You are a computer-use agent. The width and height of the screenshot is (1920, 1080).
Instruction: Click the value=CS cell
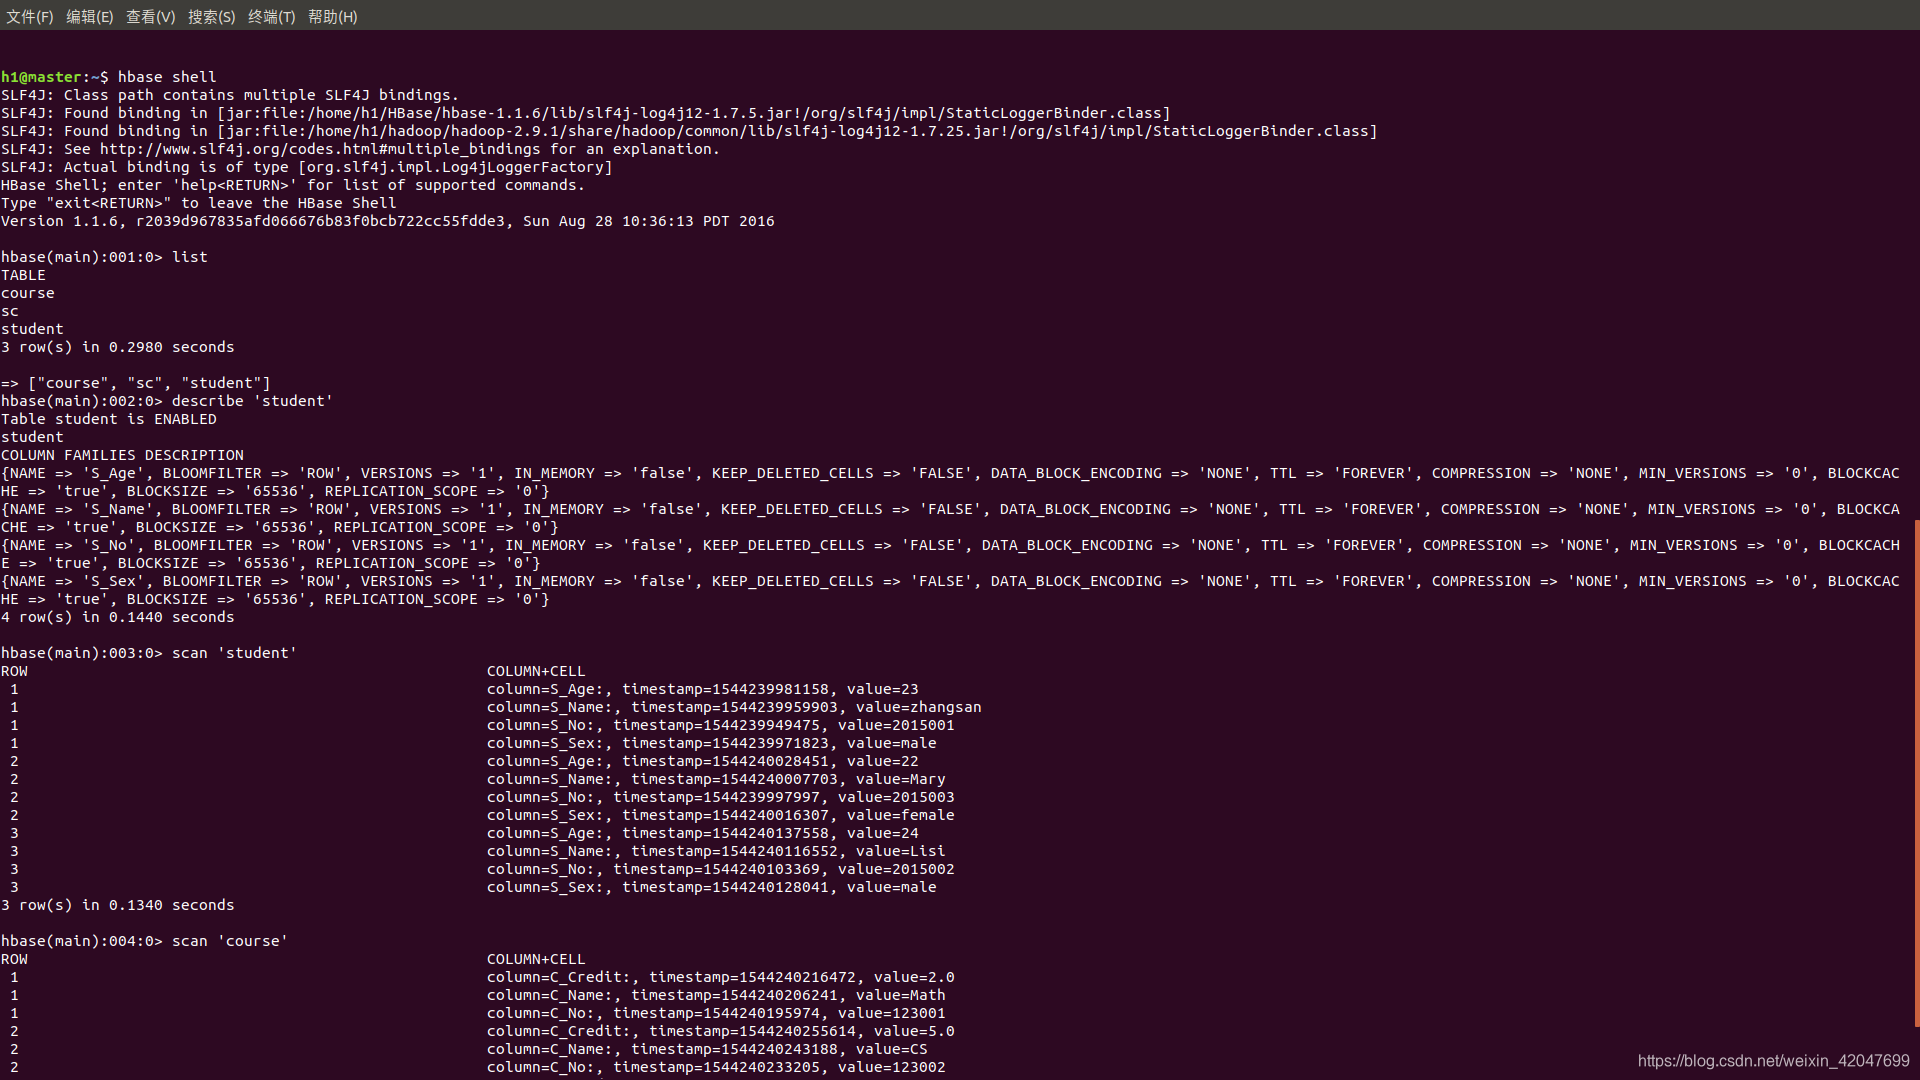892,1049
